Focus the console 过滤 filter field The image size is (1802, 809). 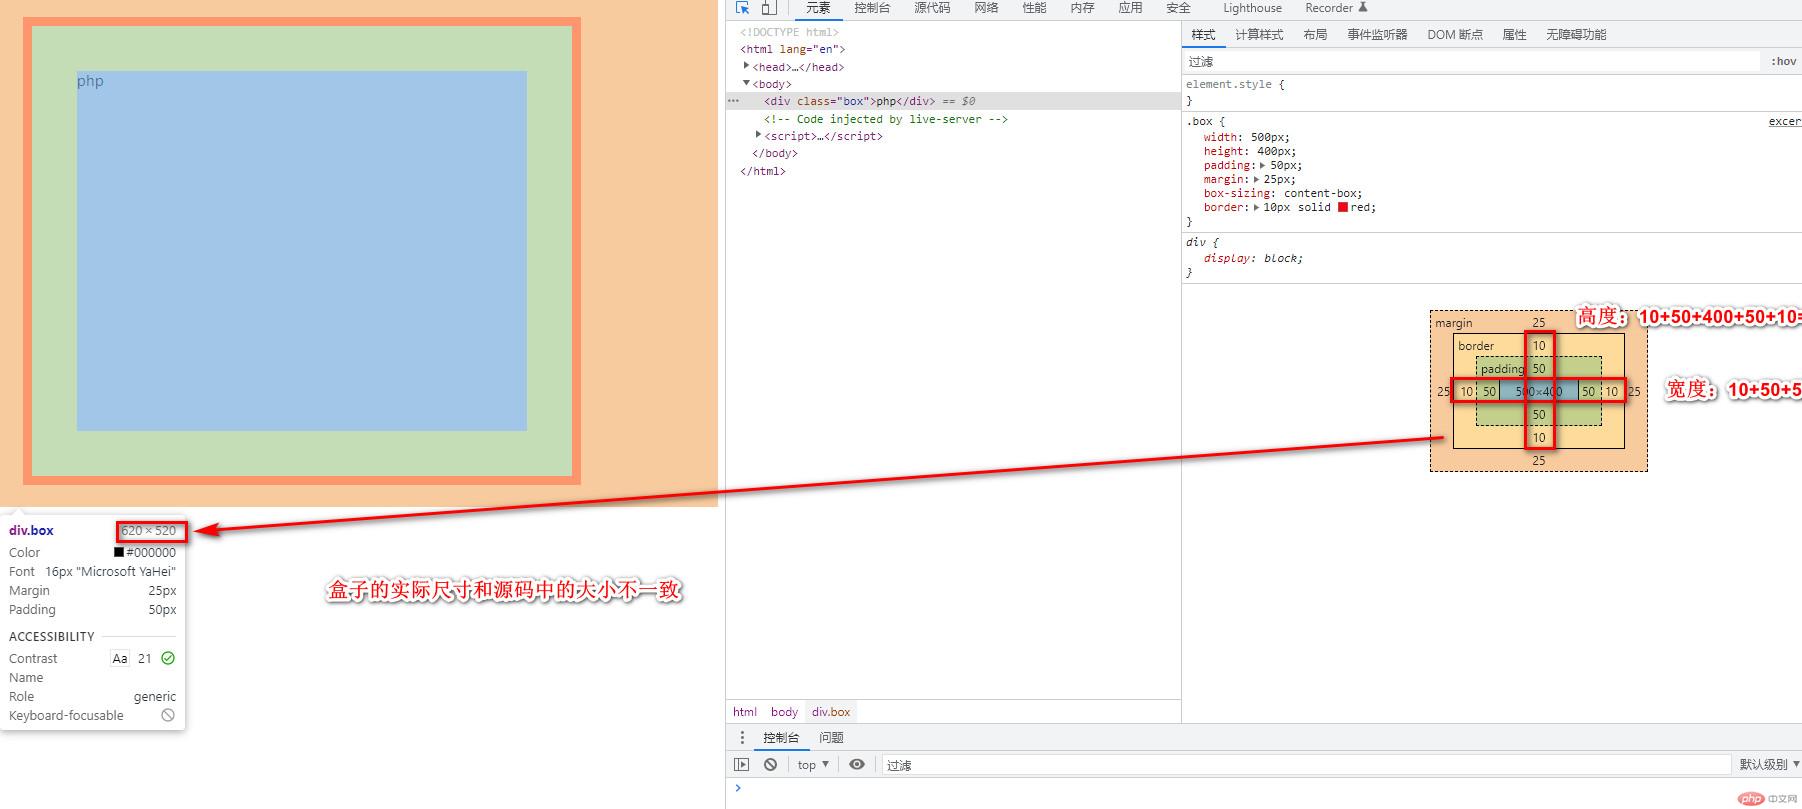click(x=1305, y=765)
